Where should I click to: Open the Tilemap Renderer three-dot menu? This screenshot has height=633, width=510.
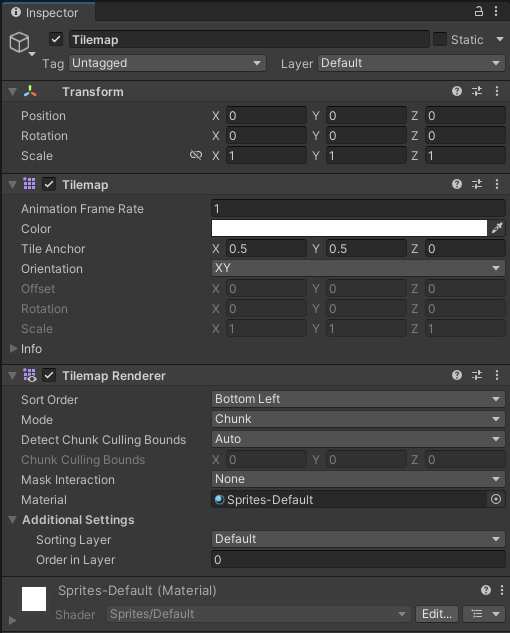pos(497,375)
